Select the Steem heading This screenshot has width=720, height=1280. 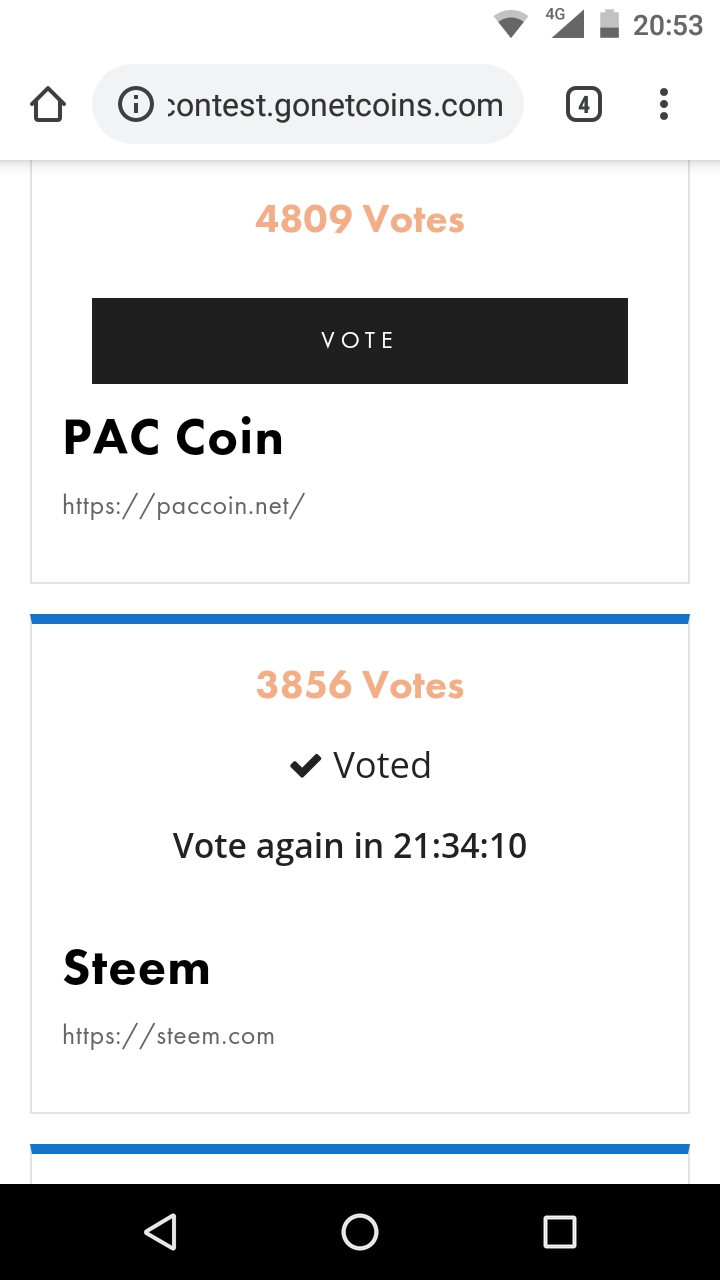click(137, 968)
